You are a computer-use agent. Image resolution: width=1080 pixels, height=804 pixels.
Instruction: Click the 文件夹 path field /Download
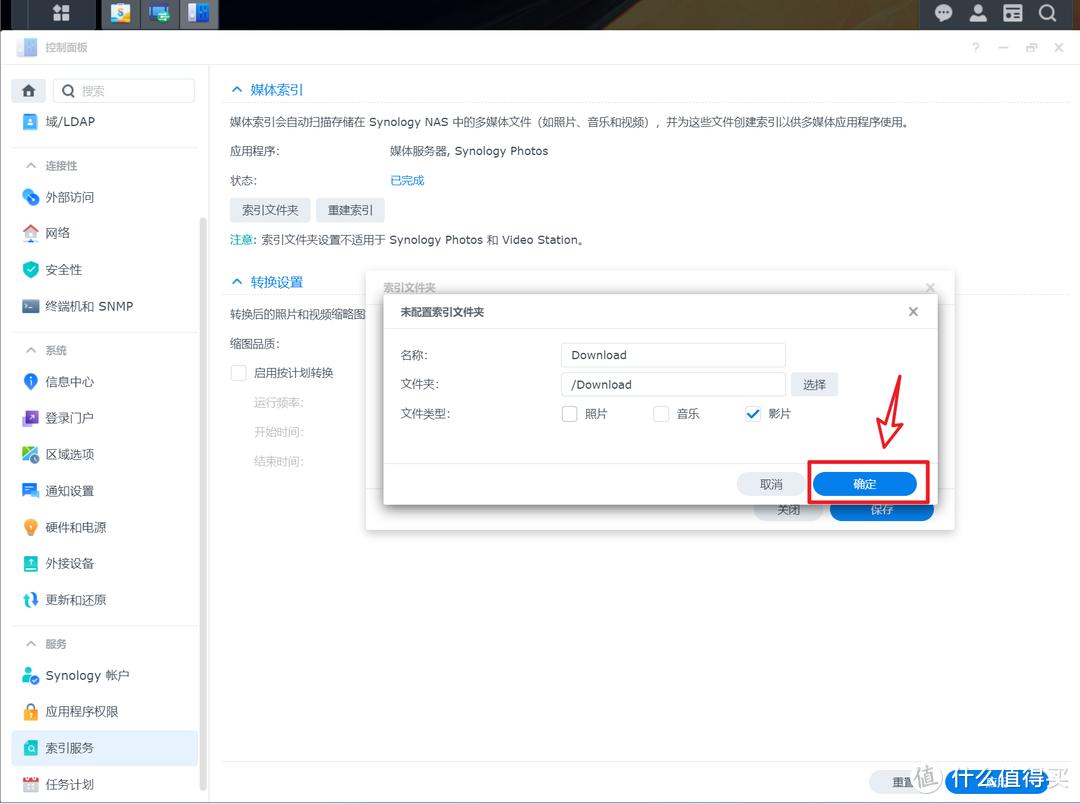tap(673, 384)
